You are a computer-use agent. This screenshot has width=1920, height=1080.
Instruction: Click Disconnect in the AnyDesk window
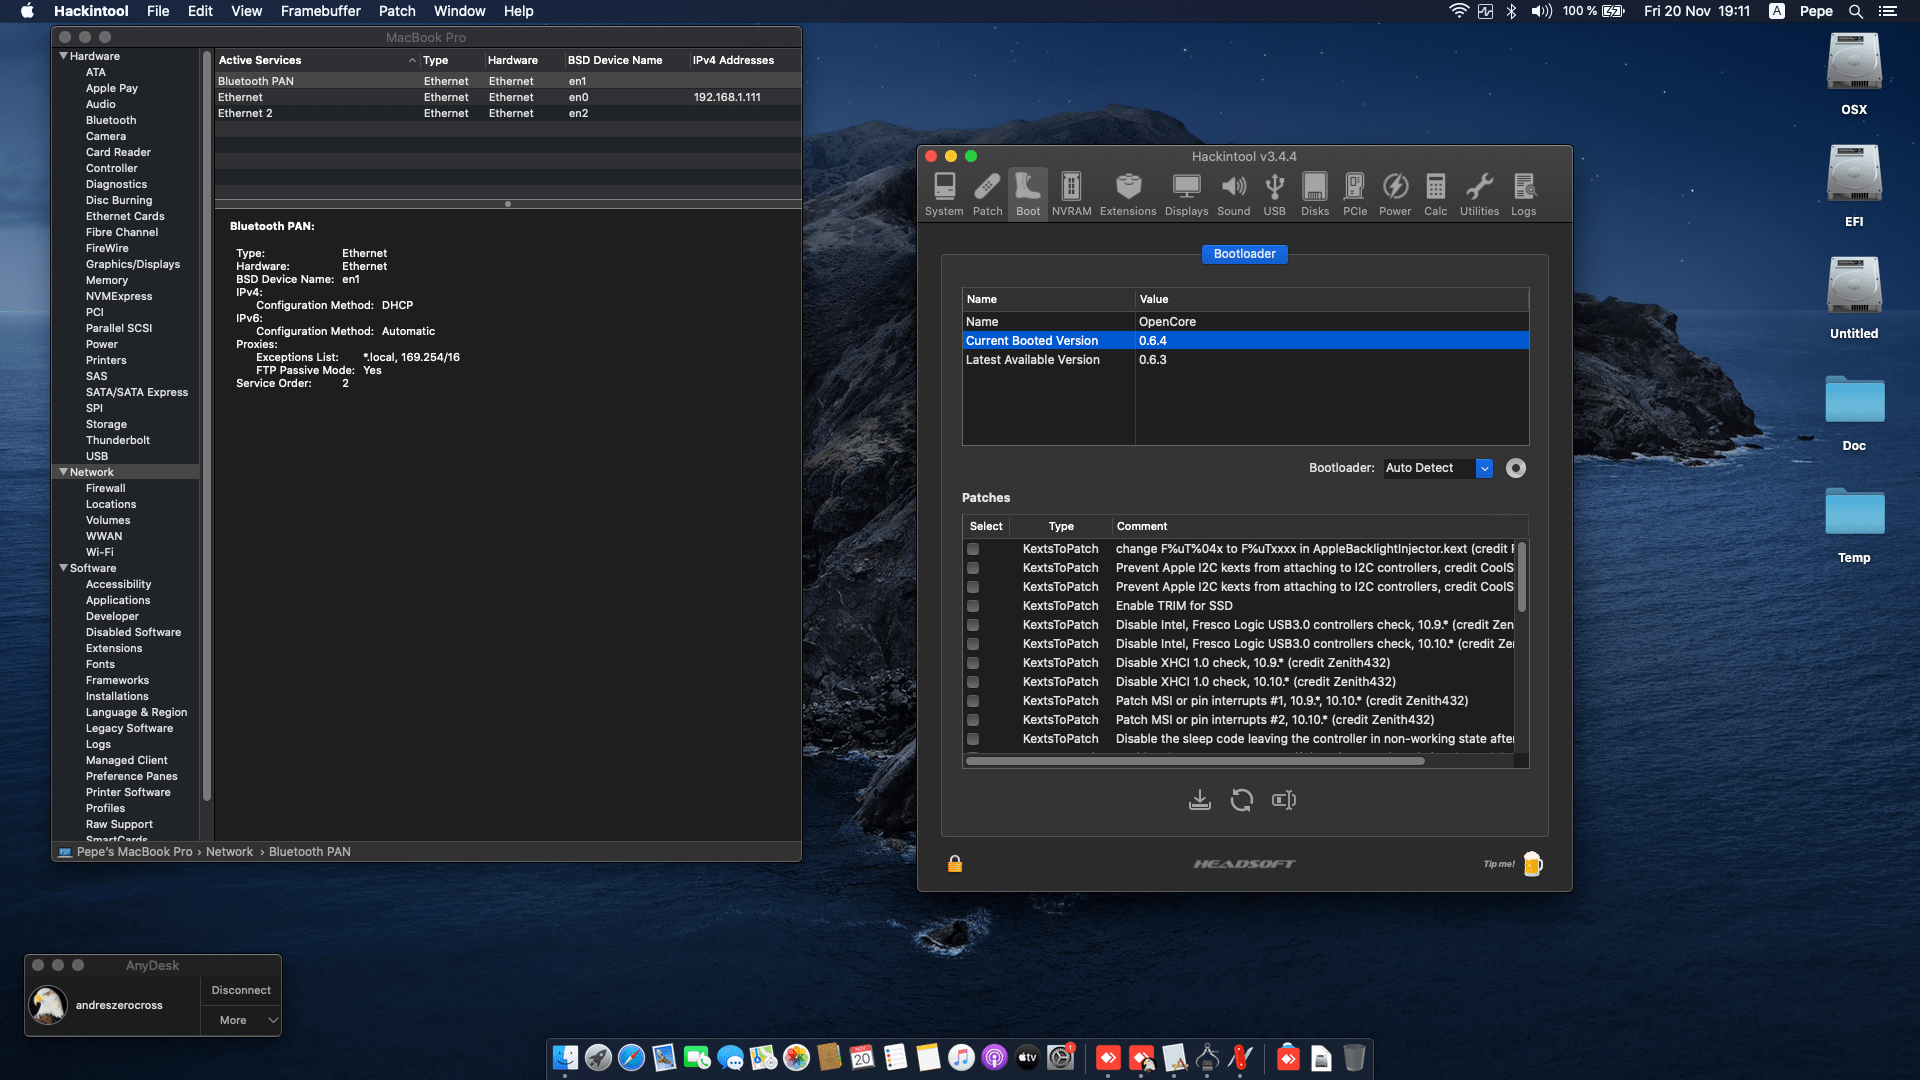coord(240,989)
